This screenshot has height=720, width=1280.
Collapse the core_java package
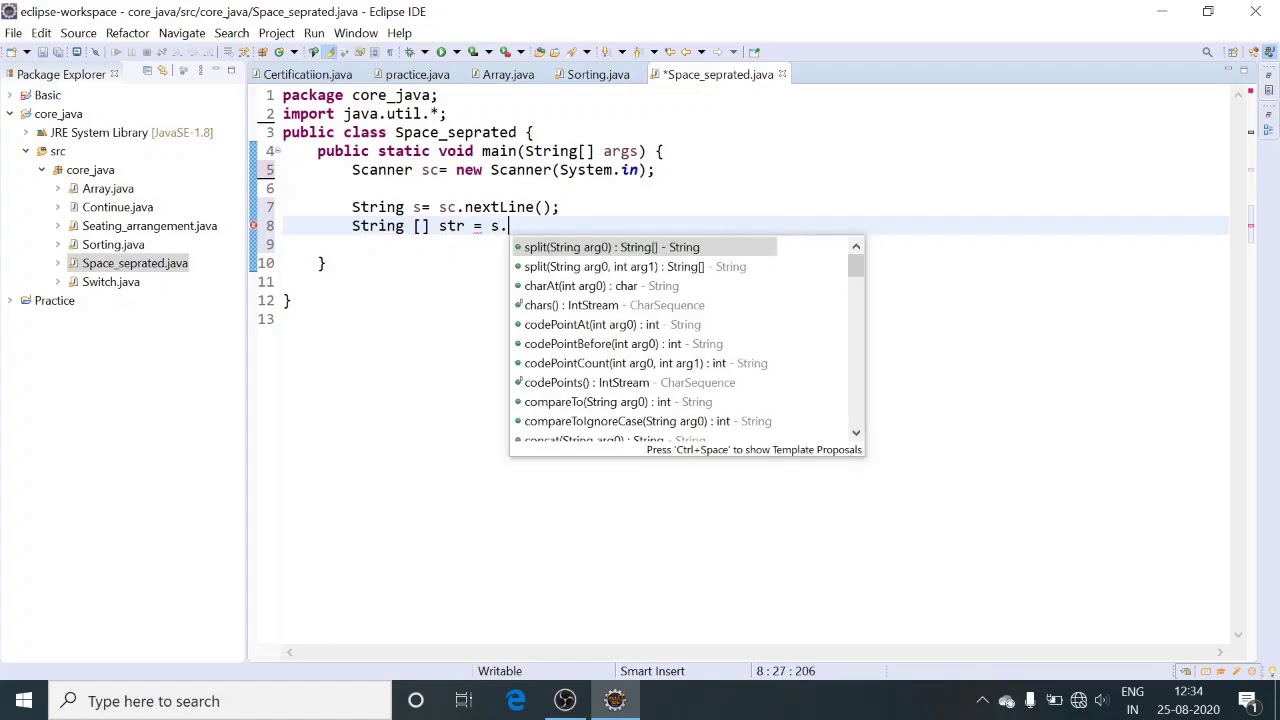[x=42, y=170]
